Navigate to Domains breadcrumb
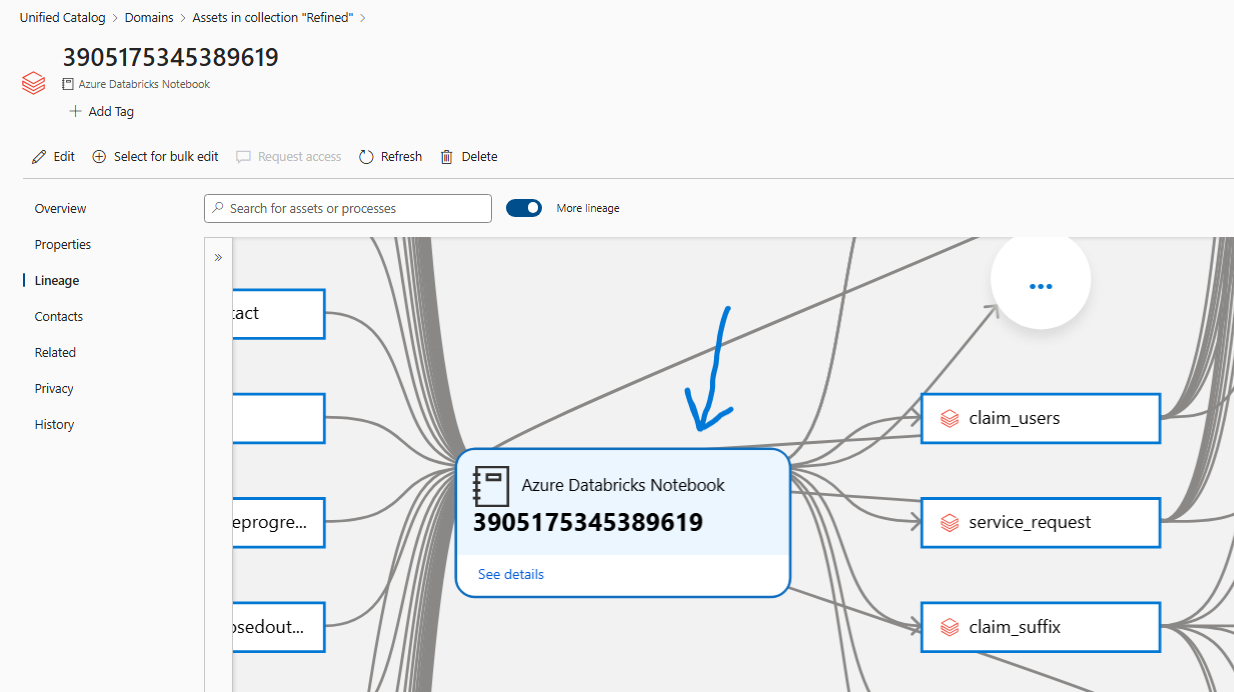This screenshot has width=1234, height=692. [x=149, y=18]
